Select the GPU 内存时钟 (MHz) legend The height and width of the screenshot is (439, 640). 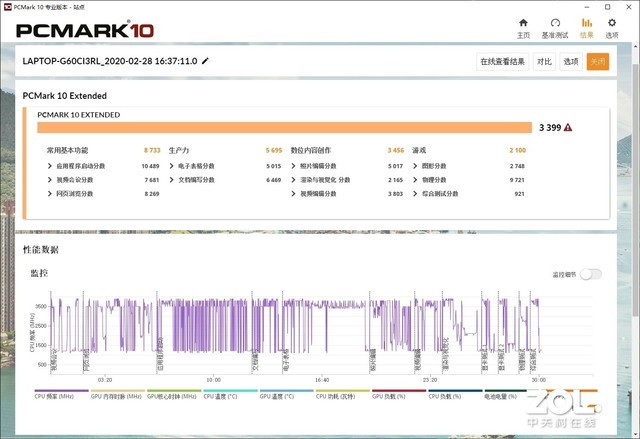click(116, 396)
